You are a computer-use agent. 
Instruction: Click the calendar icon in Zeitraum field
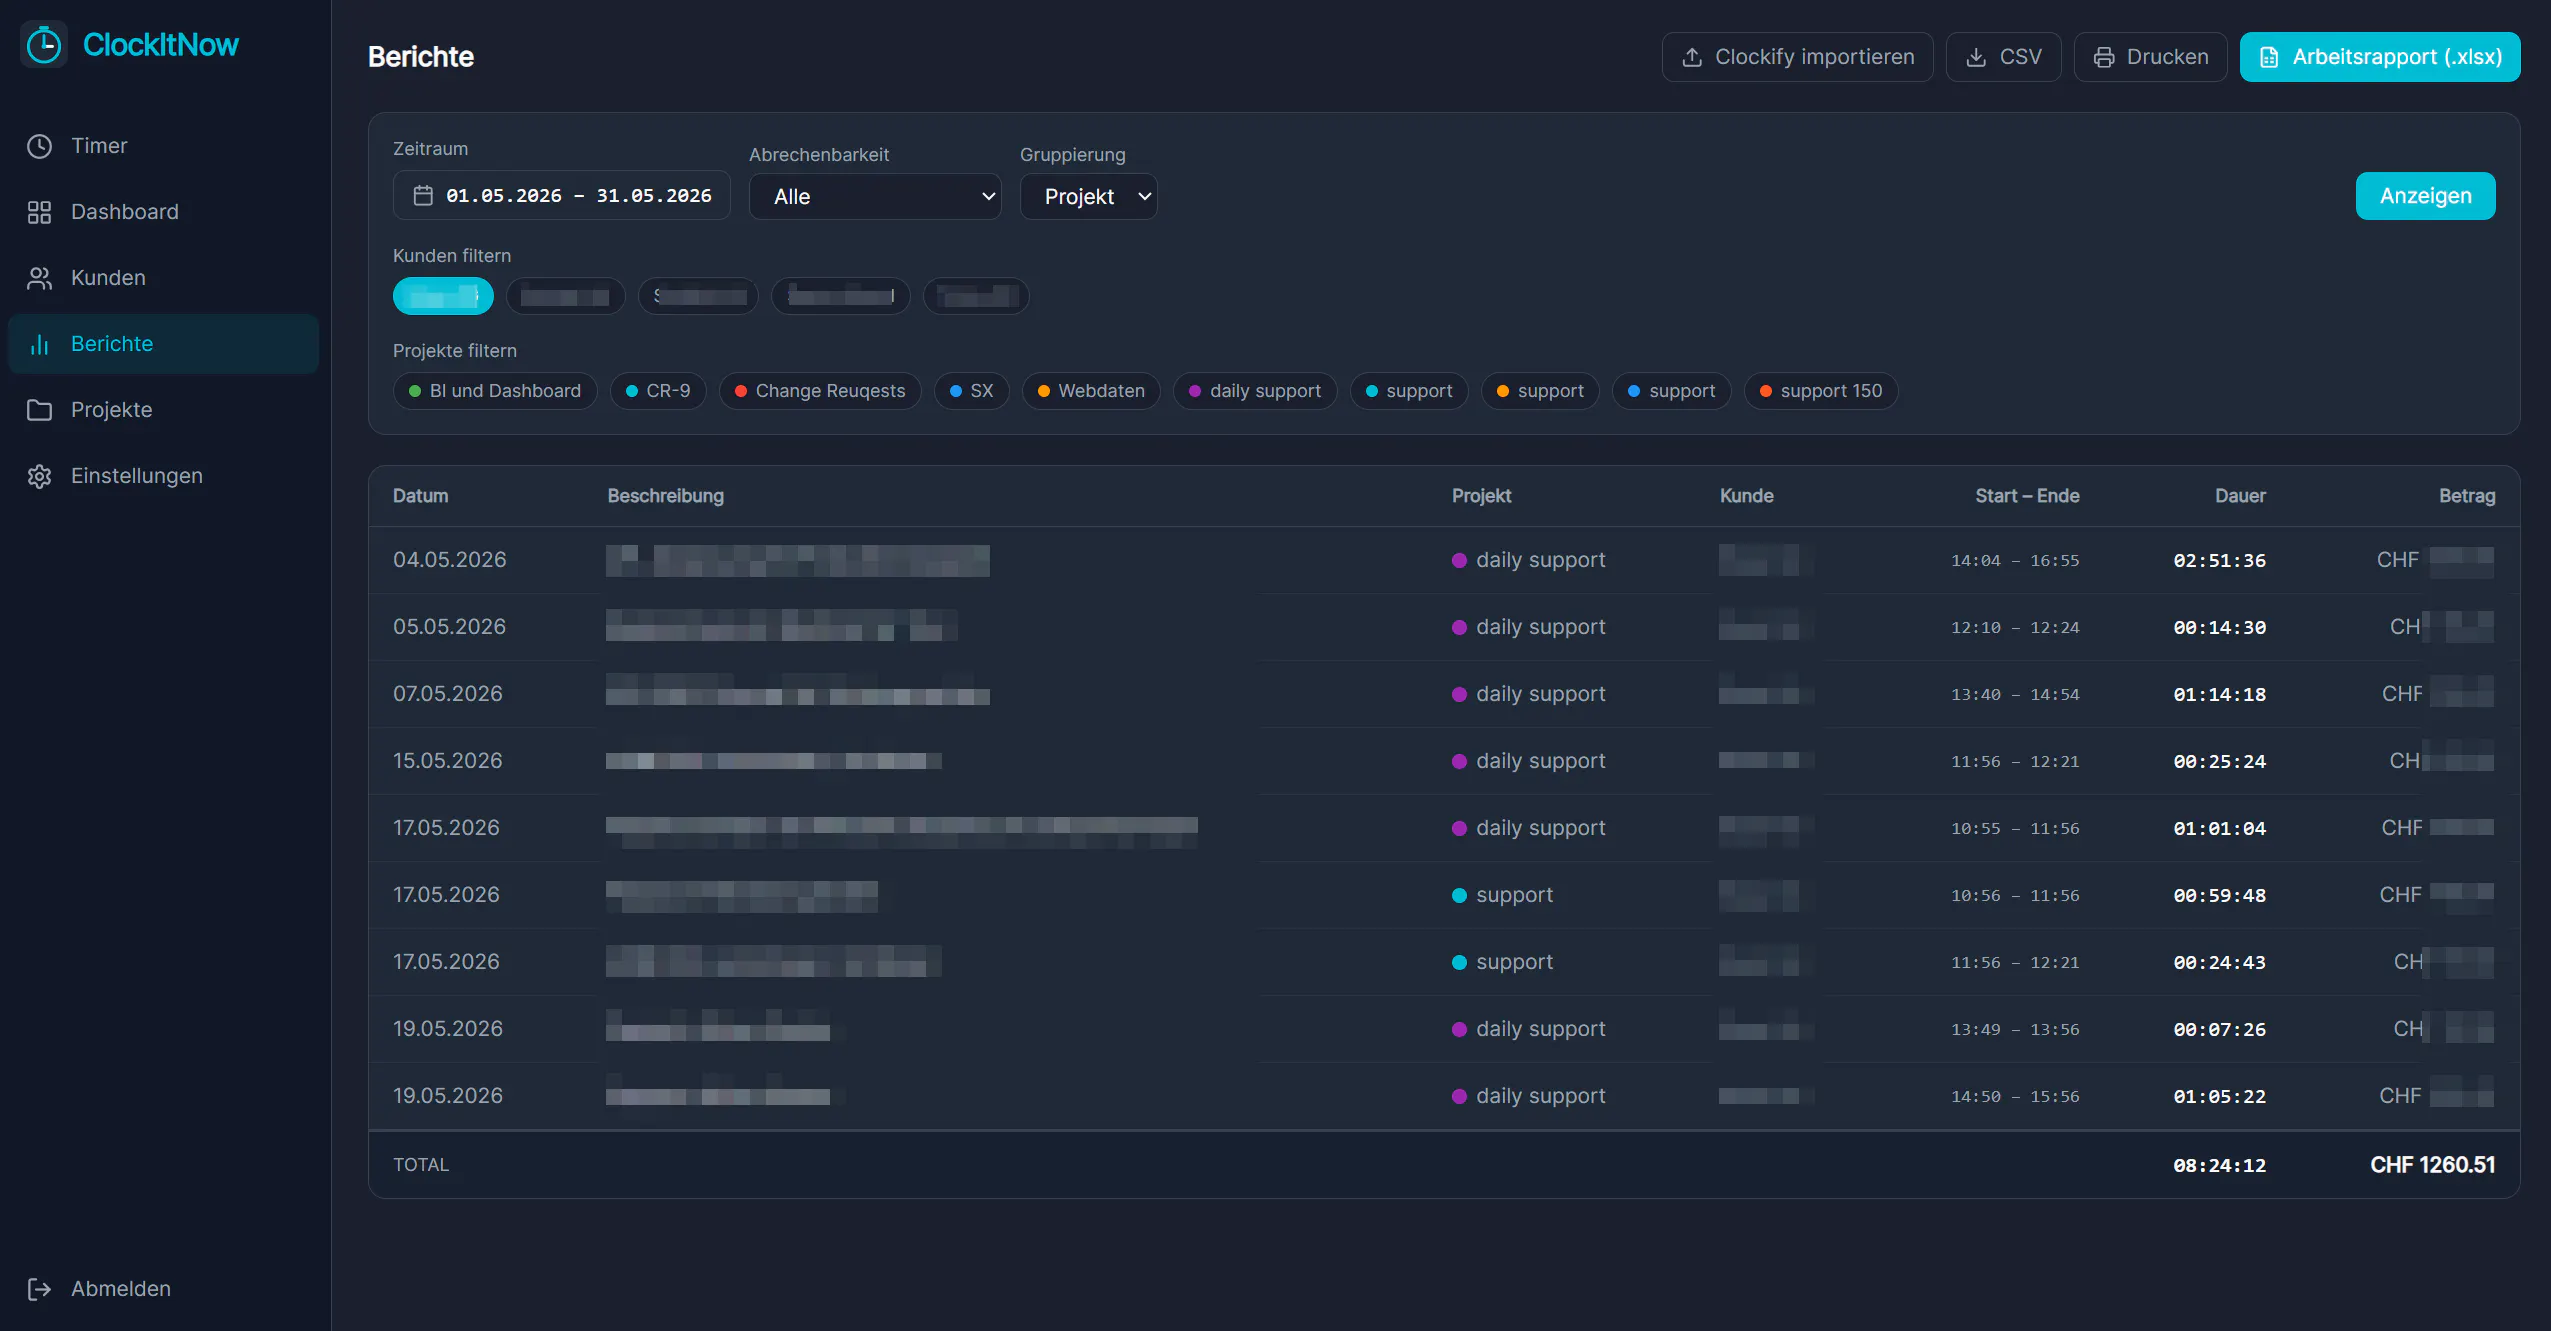(x=423, y=196)
